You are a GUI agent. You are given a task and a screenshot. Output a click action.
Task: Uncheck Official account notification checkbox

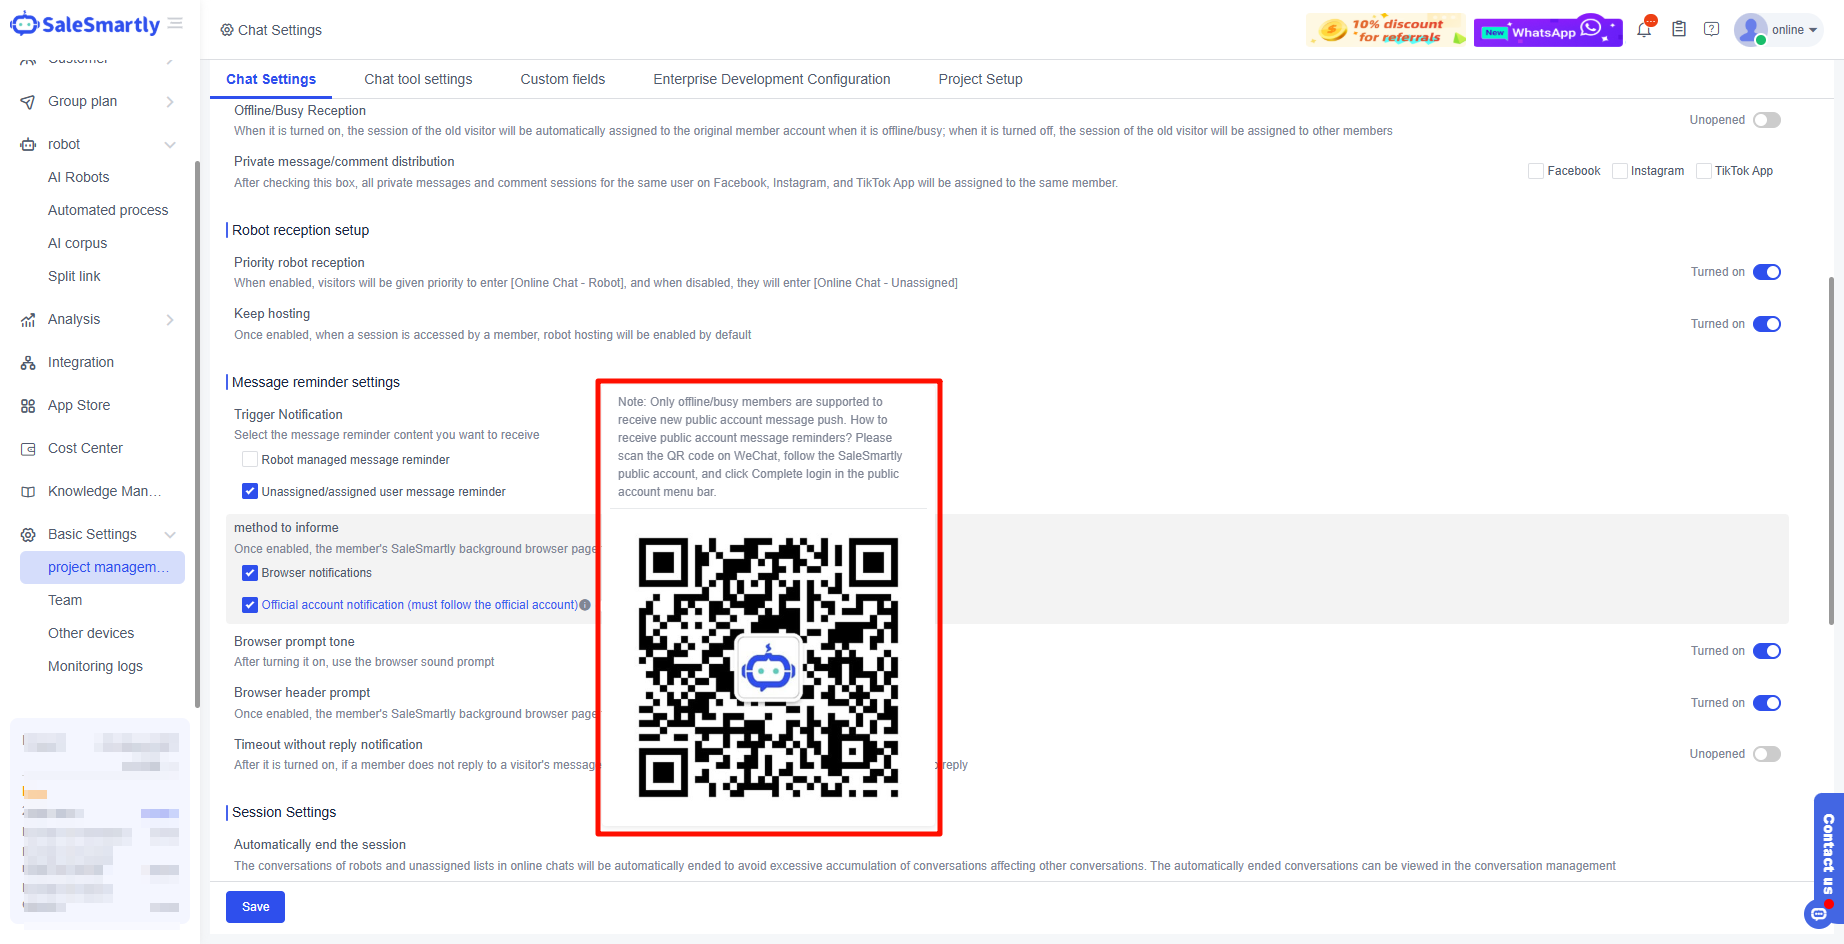tap(250, 605)
